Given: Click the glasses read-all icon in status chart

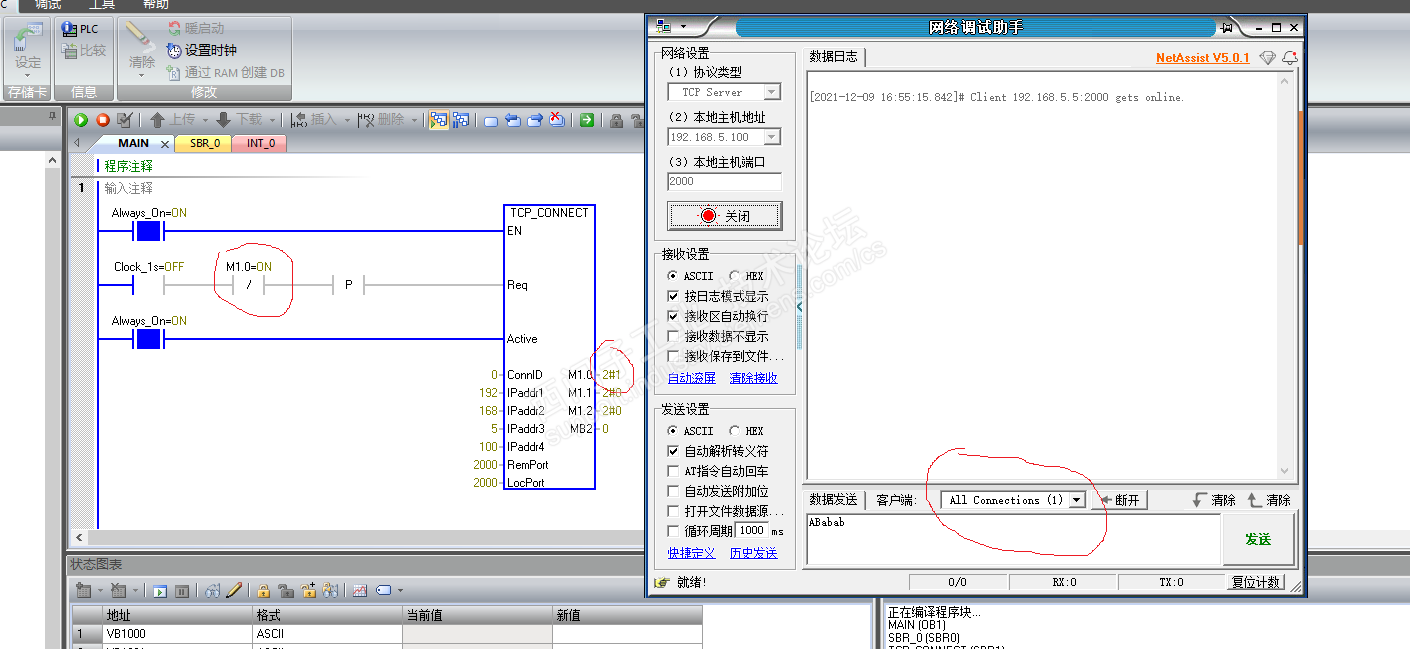Looking at the screenshot, I should [212, 591].
